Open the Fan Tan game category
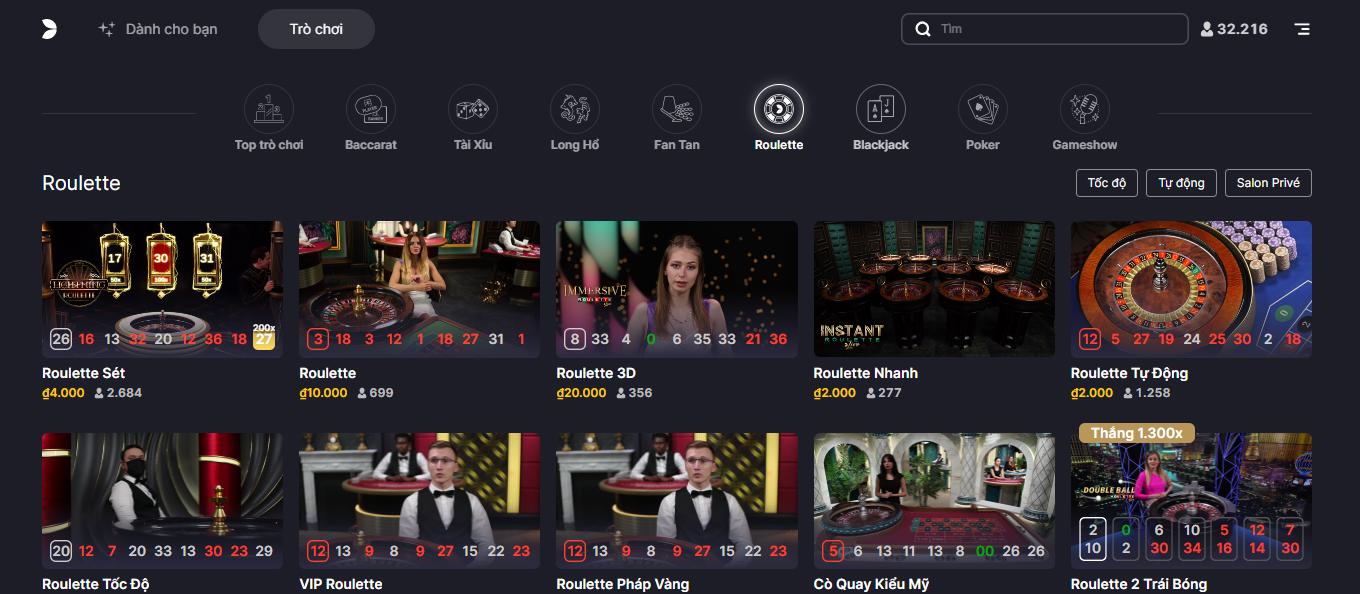This screenshot has width=1360, height=594. [677, 109]
